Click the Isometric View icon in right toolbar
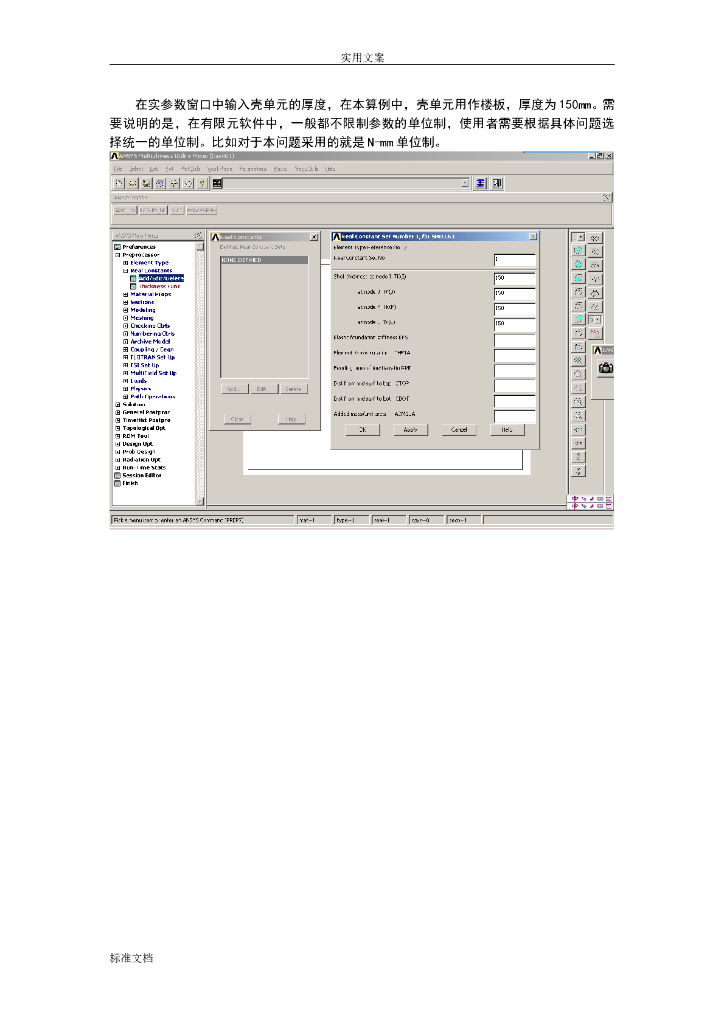This screenshot has height=1024, width=724. coord(578,251)
